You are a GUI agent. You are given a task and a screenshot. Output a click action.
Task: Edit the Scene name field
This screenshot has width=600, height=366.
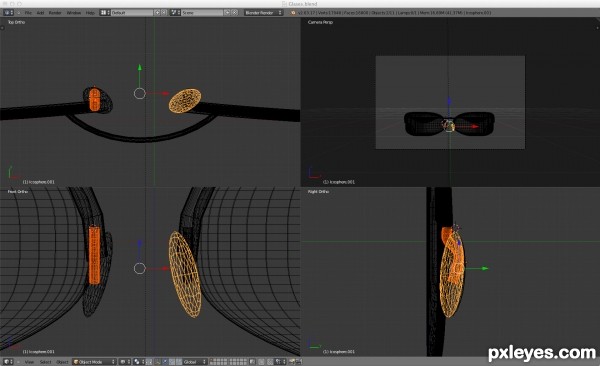coord(202,13)
